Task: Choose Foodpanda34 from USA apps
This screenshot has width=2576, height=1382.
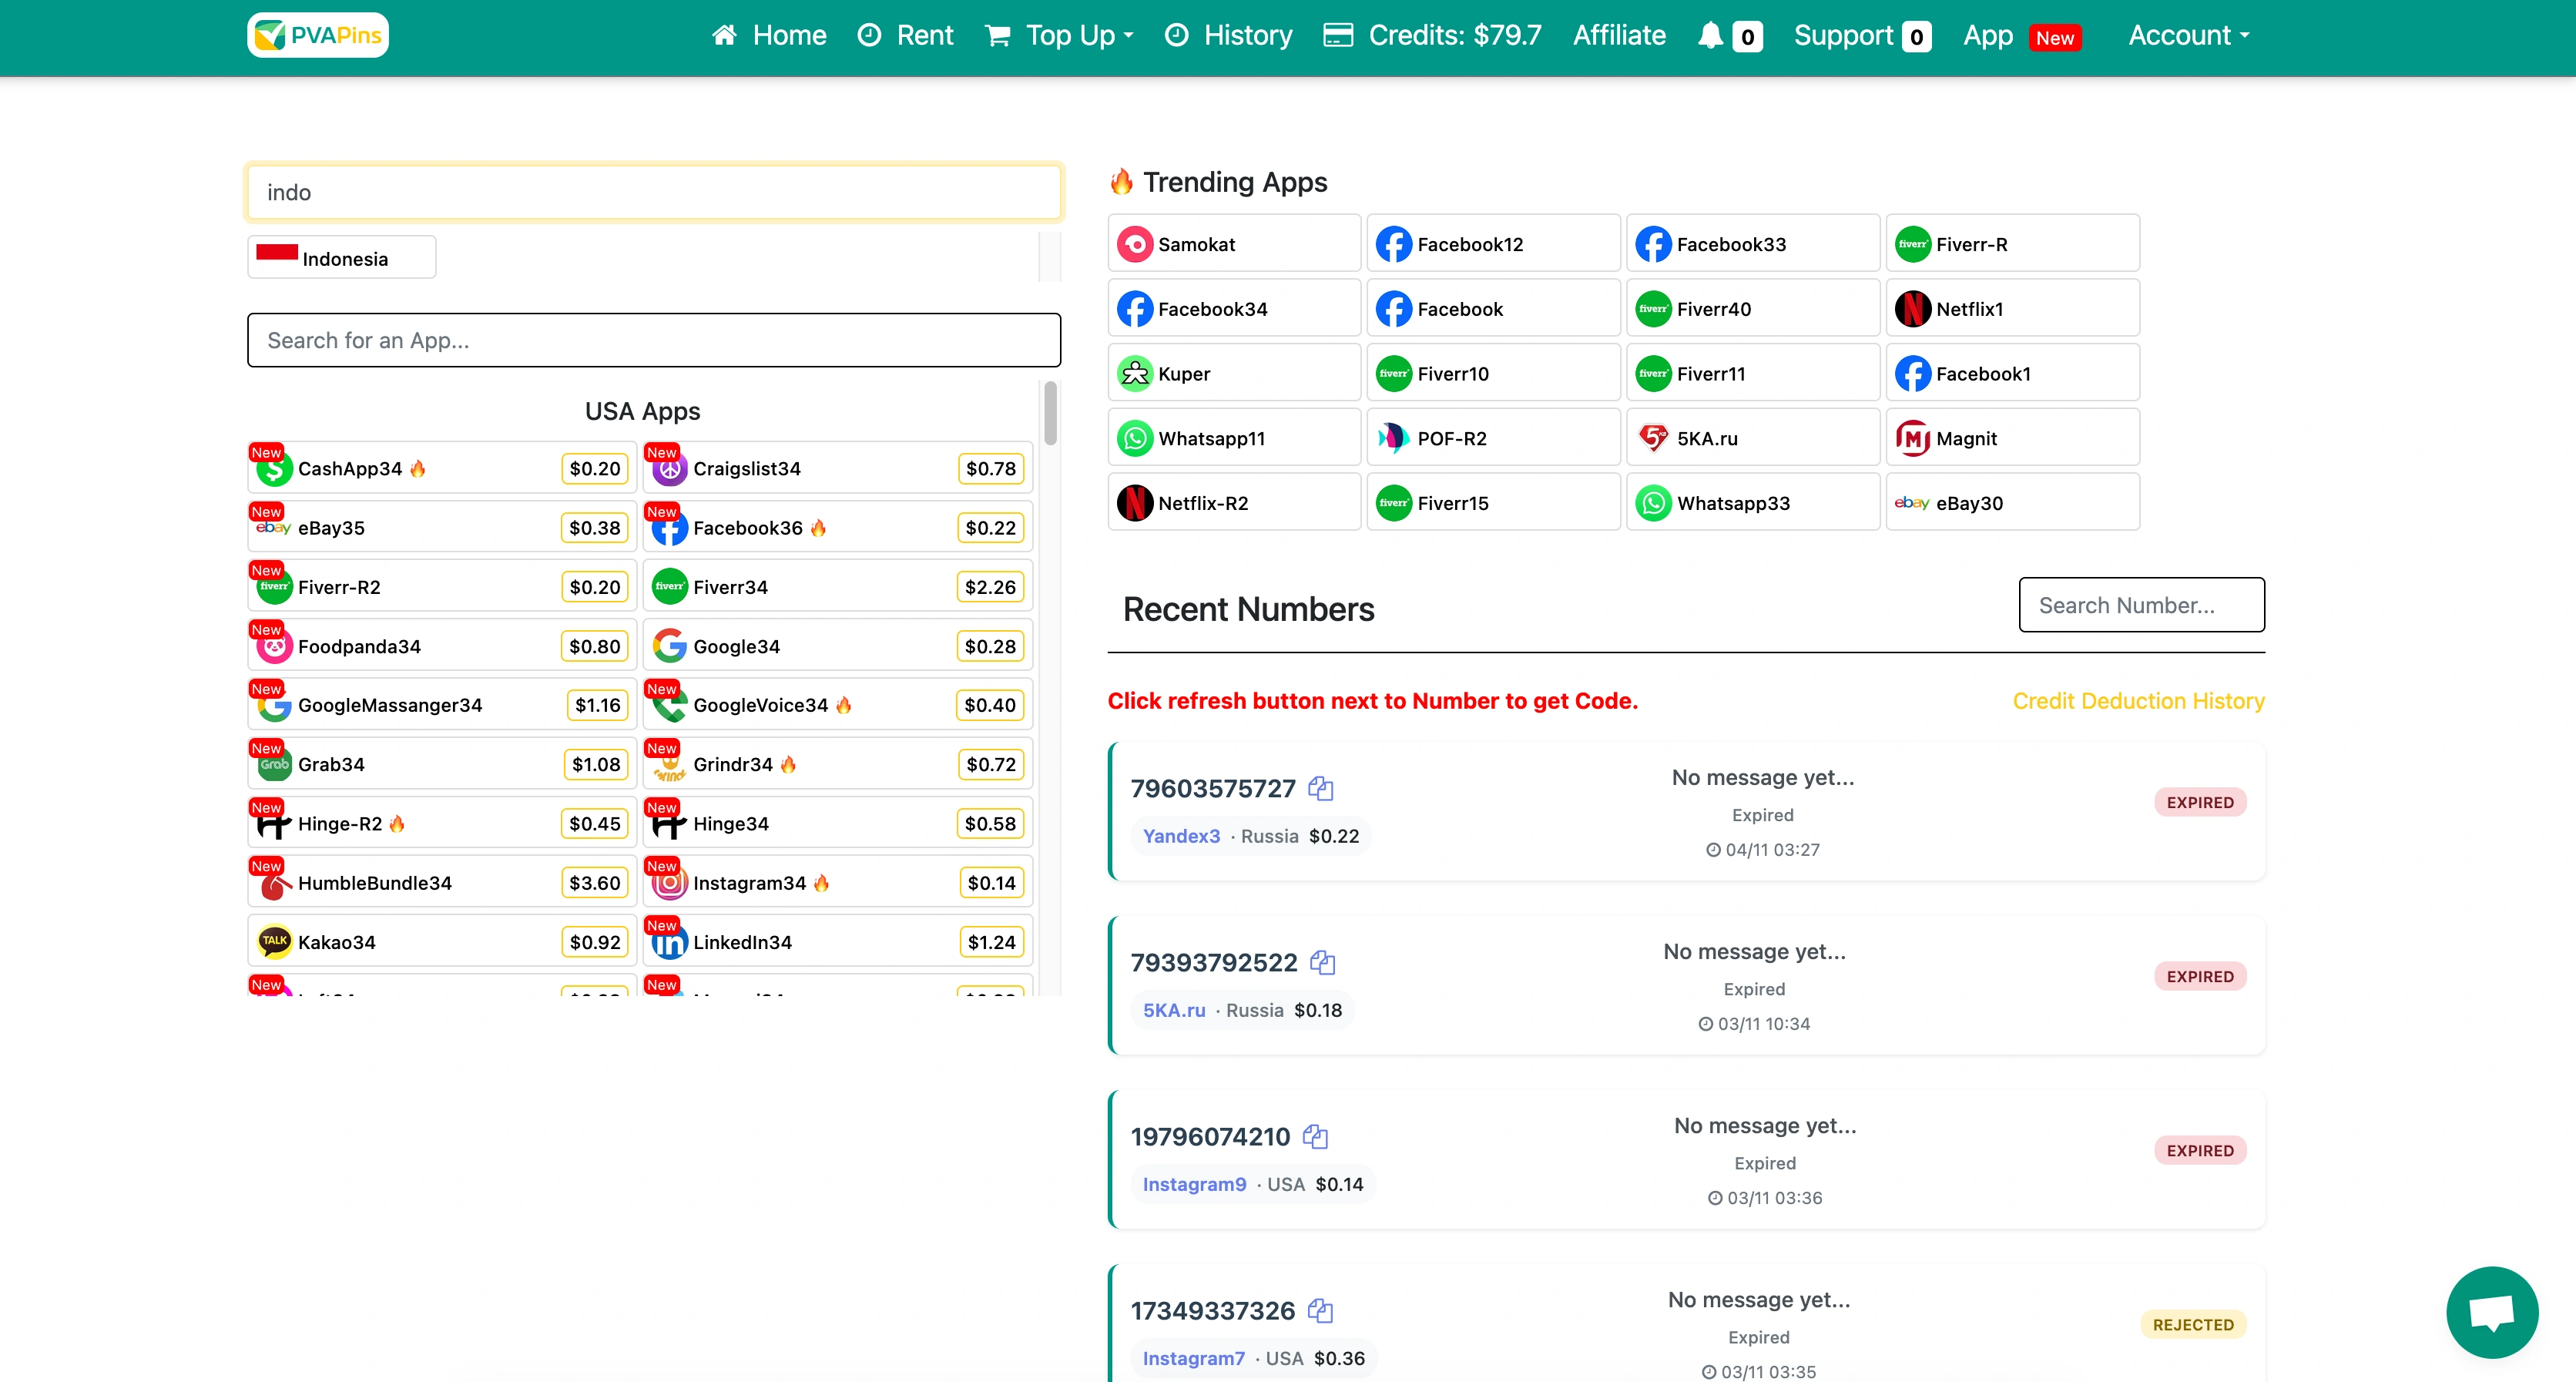Action: [x=442, y=646]
